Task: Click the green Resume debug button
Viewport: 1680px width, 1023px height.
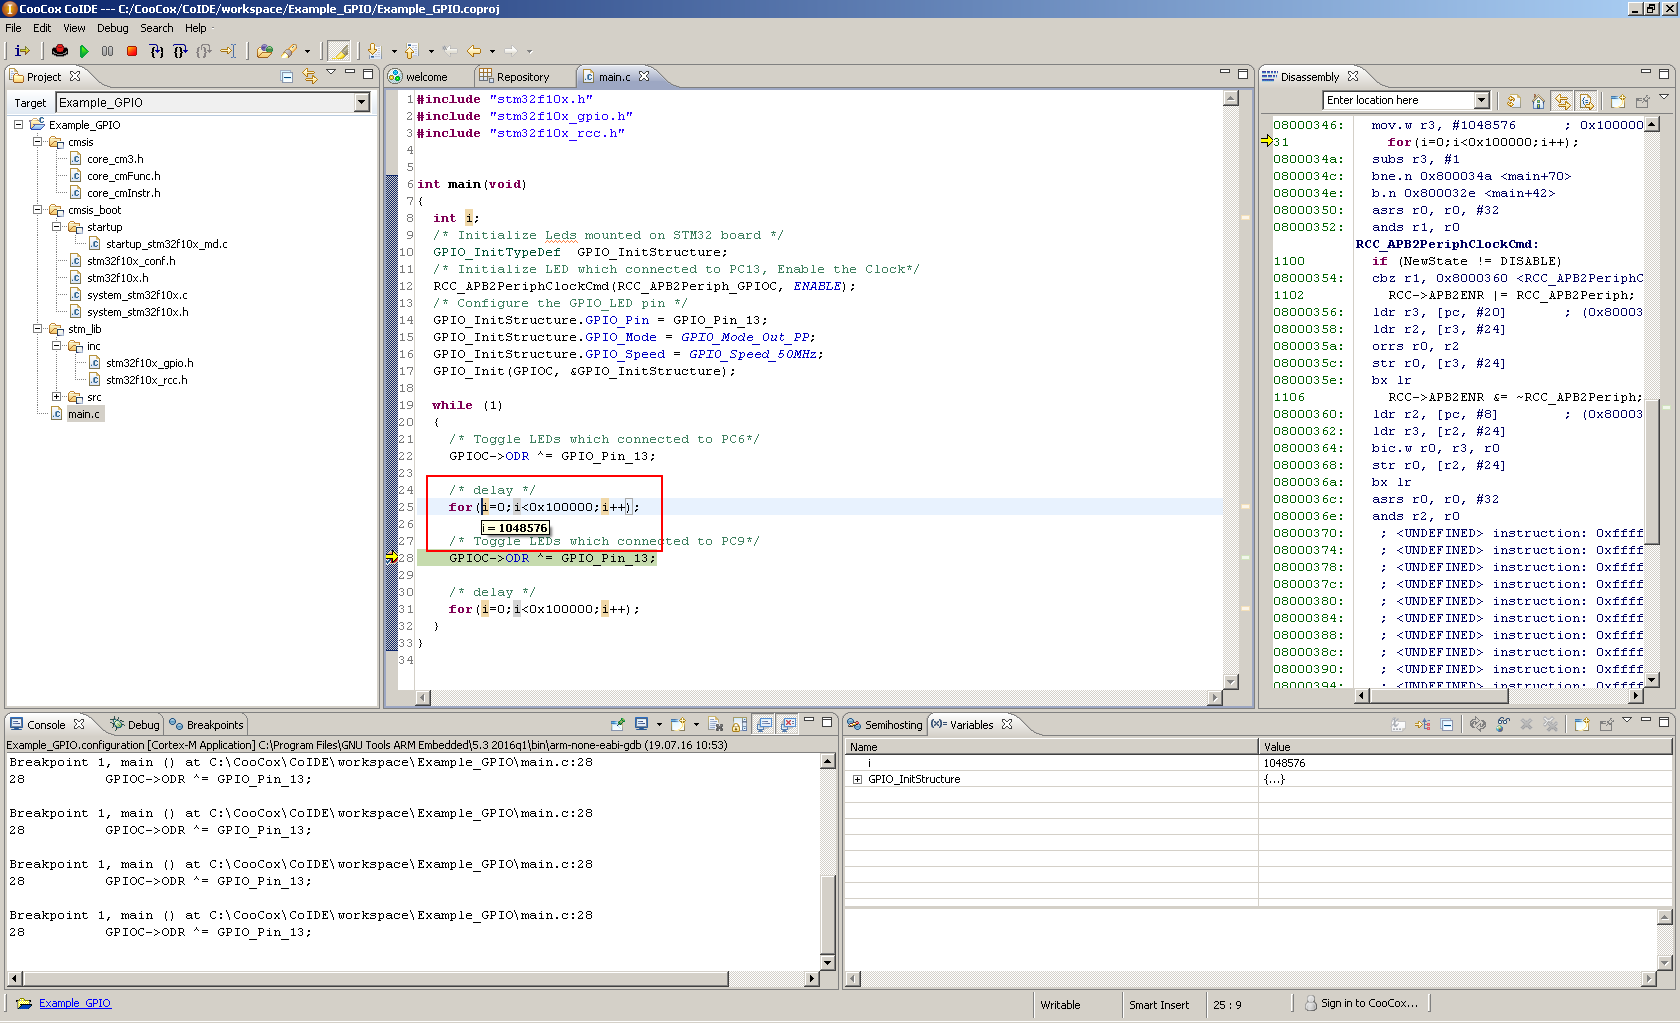Action: pos(84,51)
